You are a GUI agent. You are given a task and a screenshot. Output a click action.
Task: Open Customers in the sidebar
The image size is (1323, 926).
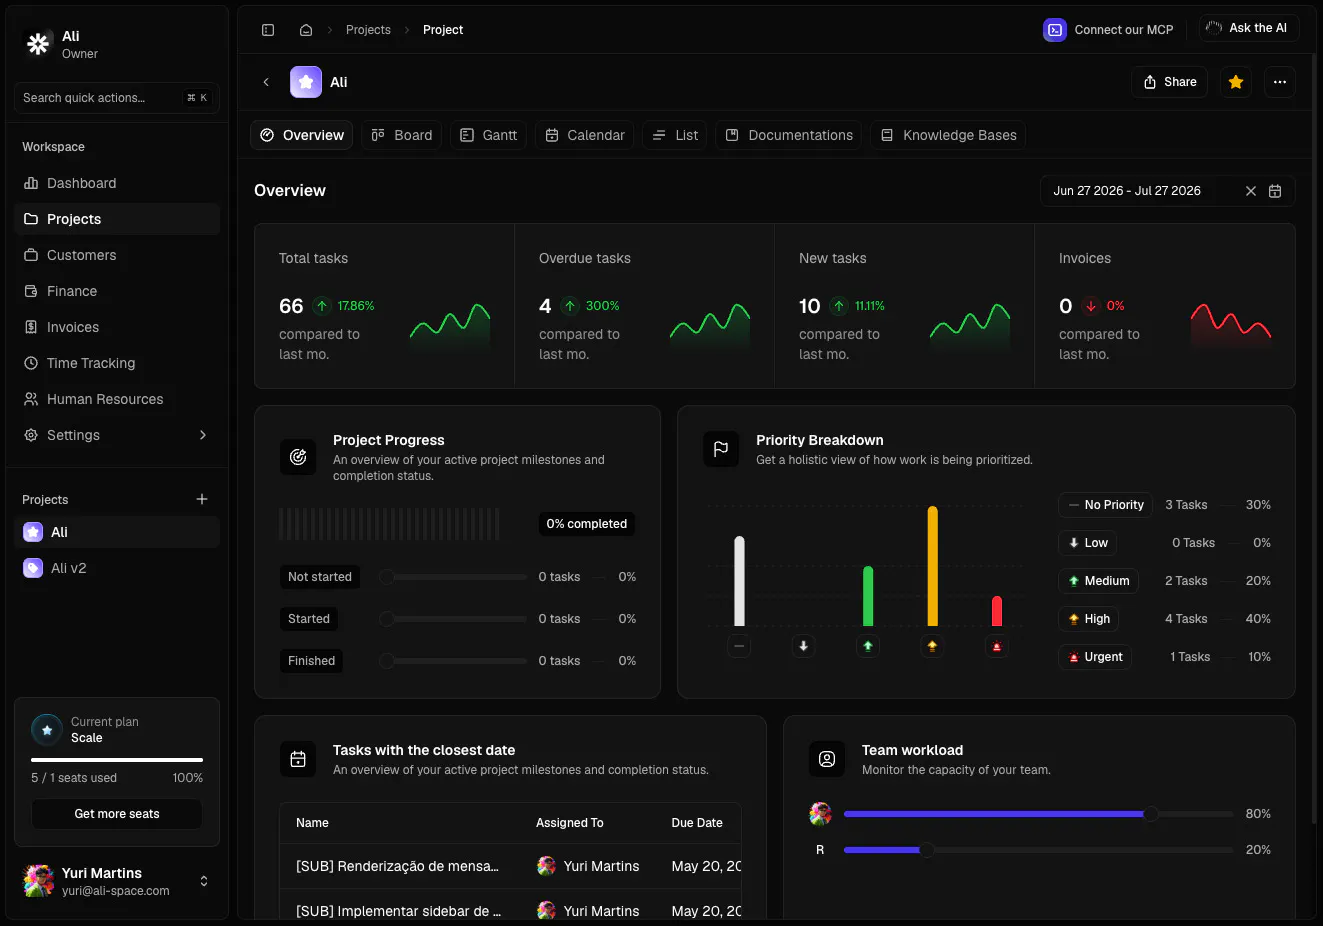click(x=117, y=255)
